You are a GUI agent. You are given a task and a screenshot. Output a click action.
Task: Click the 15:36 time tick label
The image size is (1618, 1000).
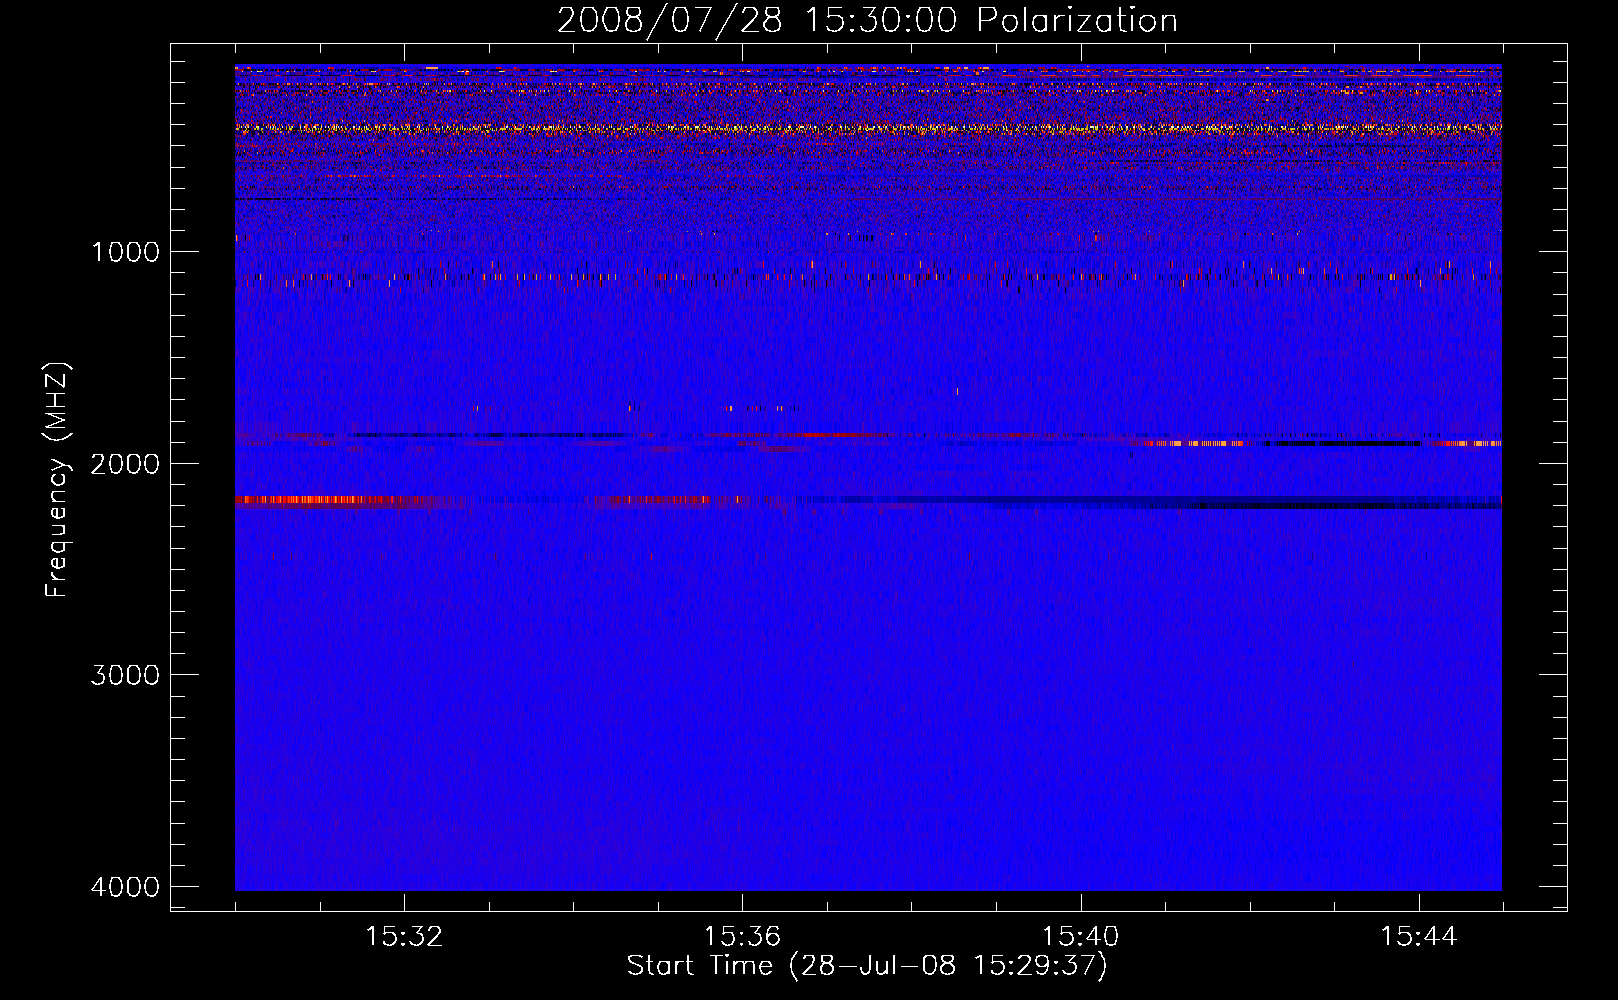[742, 937]
